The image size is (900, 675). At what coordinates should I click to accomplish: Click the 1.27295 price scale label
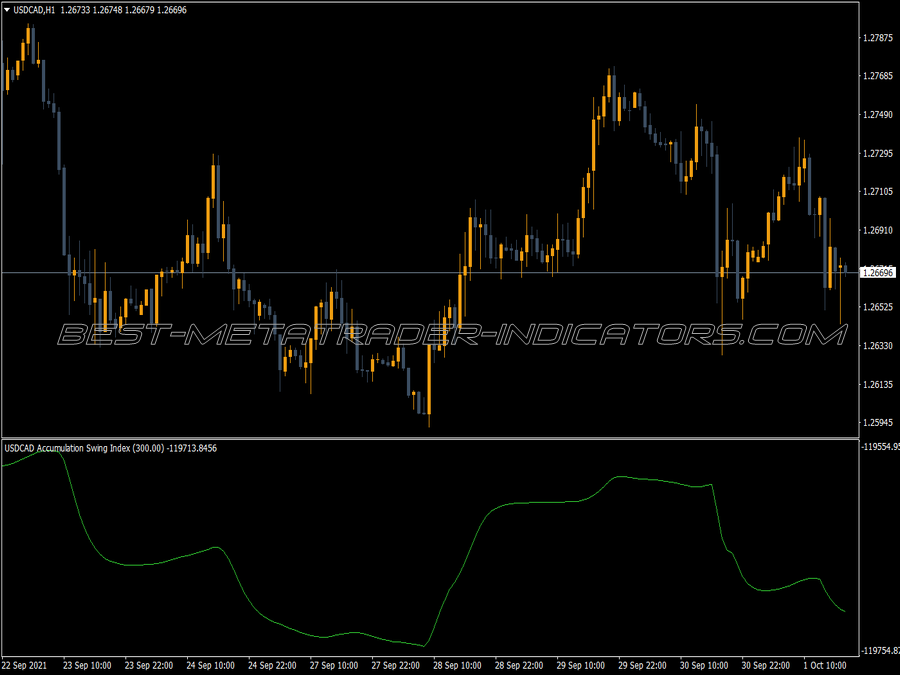point(878,153)
